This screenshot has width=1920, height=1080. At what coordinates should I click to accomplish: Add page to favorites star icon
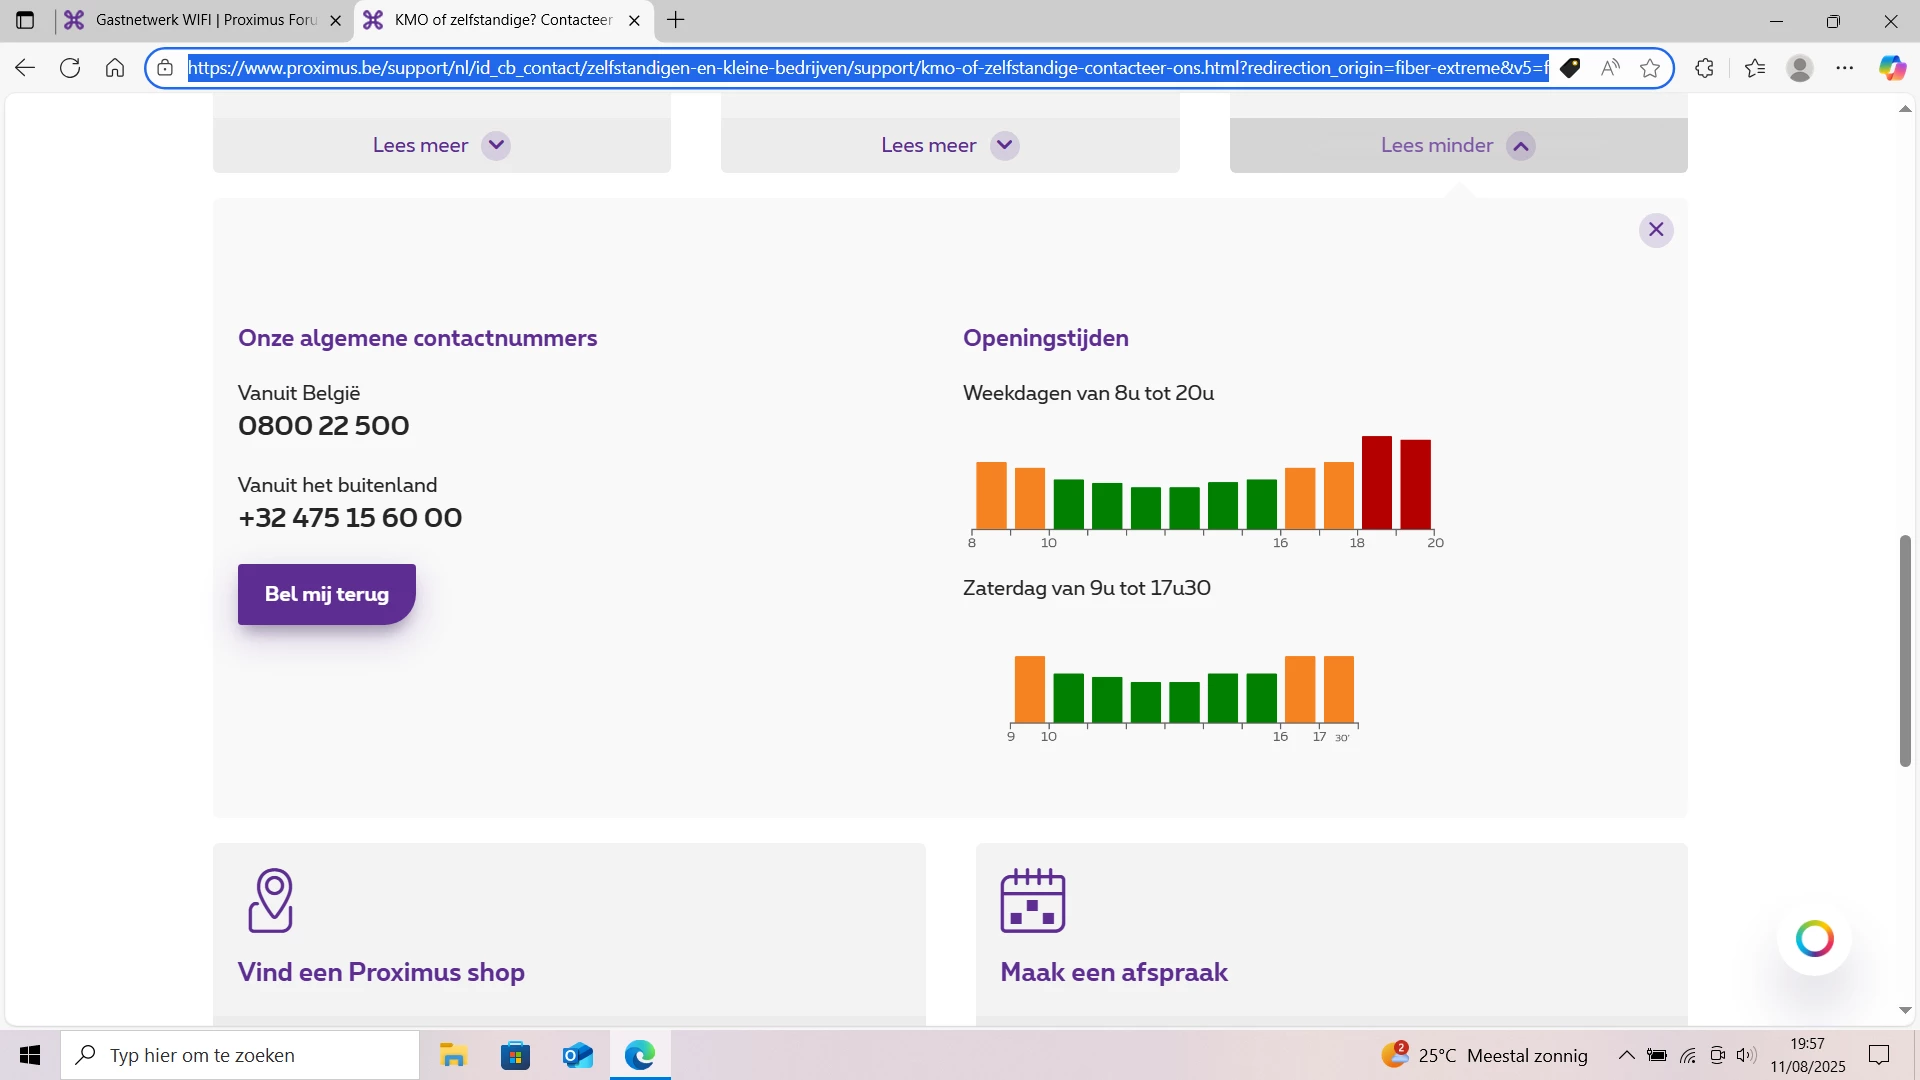pyautogui.click(x=1650, y=68)
